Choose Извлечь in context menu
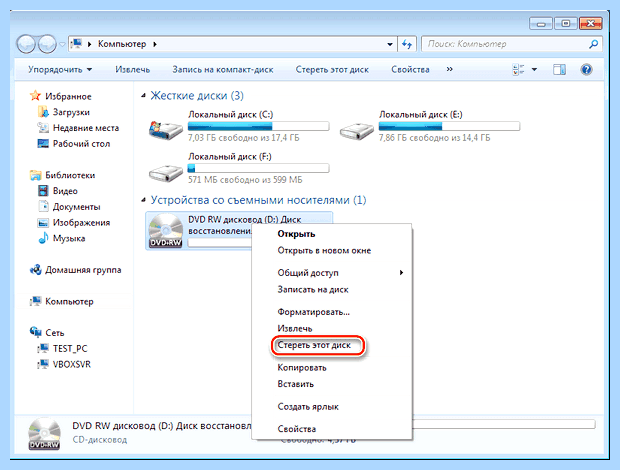The height and width of the screenshot is (470, 620). pyautogui.click(x=332, y=328)
